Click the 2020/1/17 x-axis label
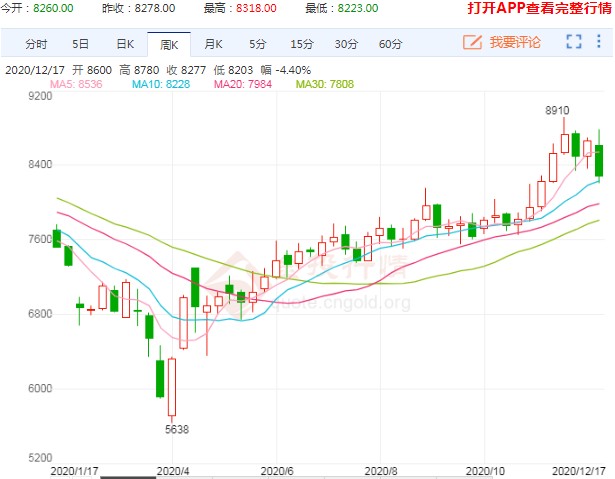The height and width of the screenshot is (479, 615). click(x=75, y=471)
